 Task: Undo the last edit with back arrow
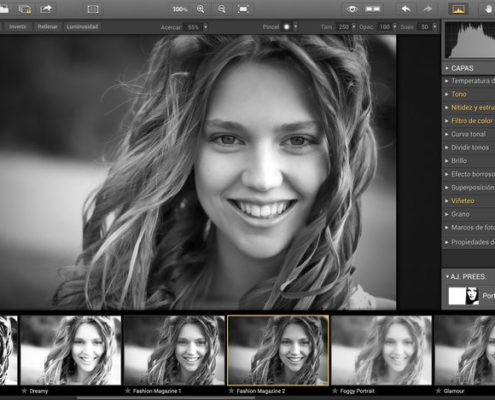pyautogui.click(x=406, y=9)
